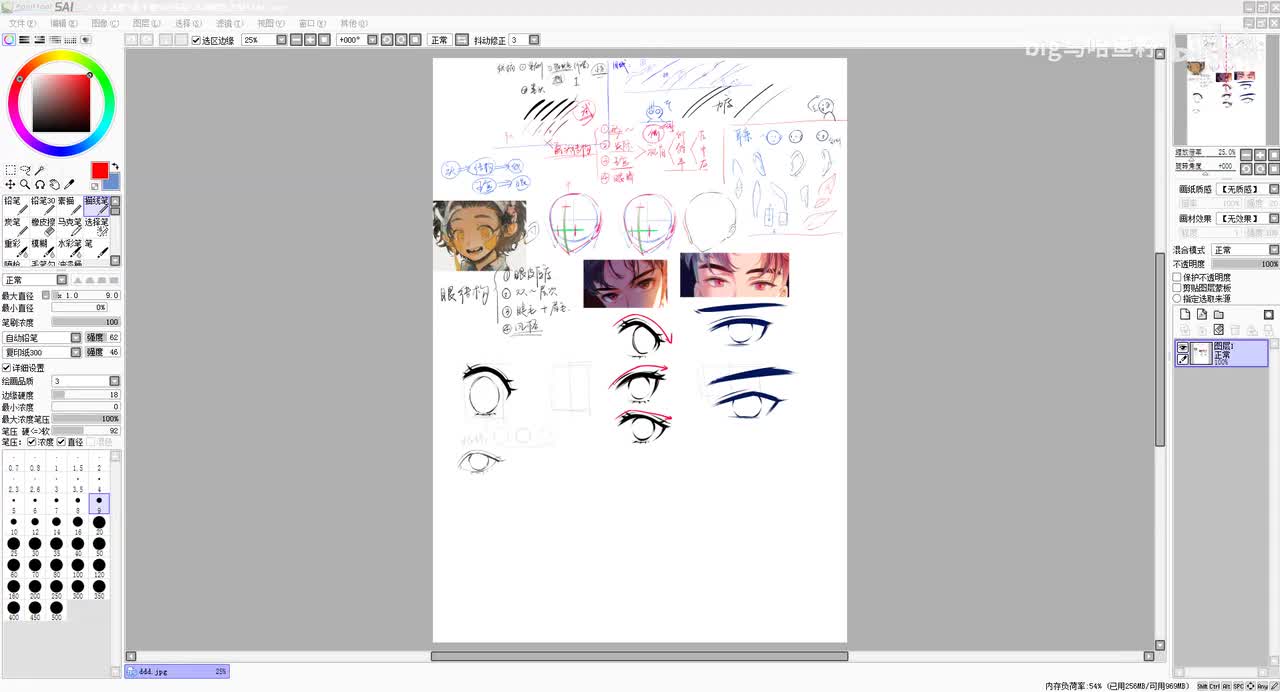Click the transparent color toggle icon
1280x692 pixels.
(95, 186)
